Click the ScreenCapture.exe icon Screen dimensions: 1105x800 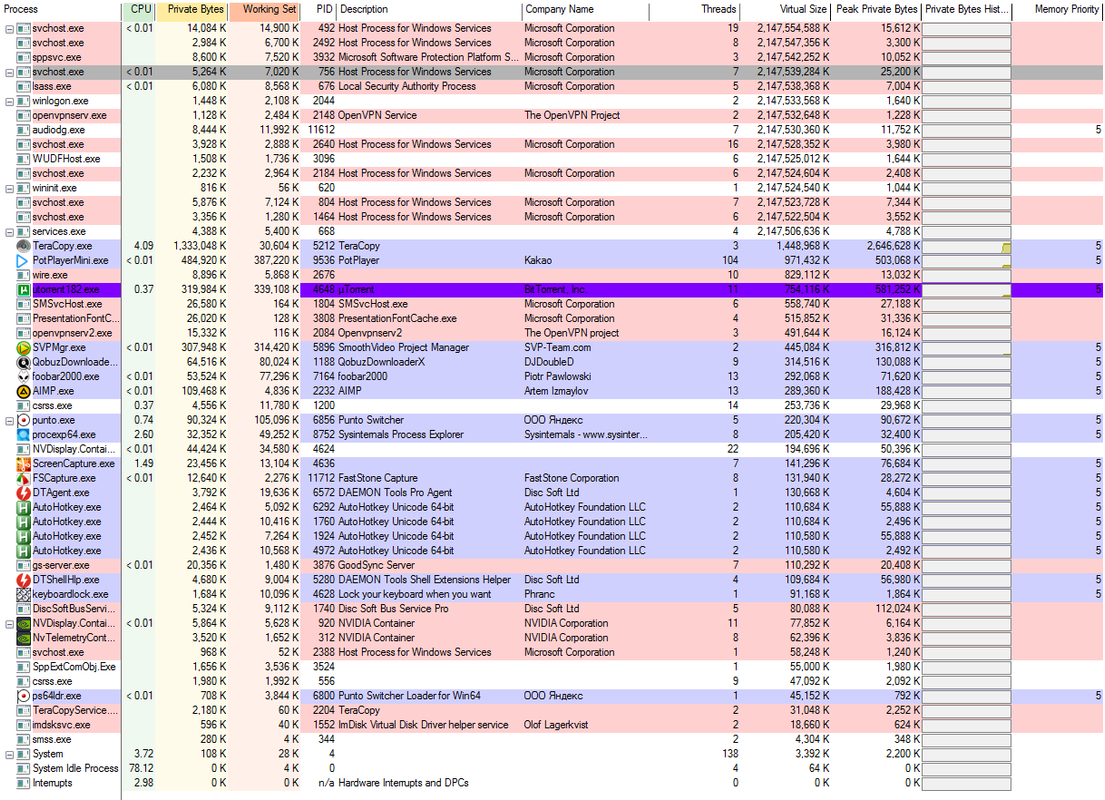coord(23,464)
